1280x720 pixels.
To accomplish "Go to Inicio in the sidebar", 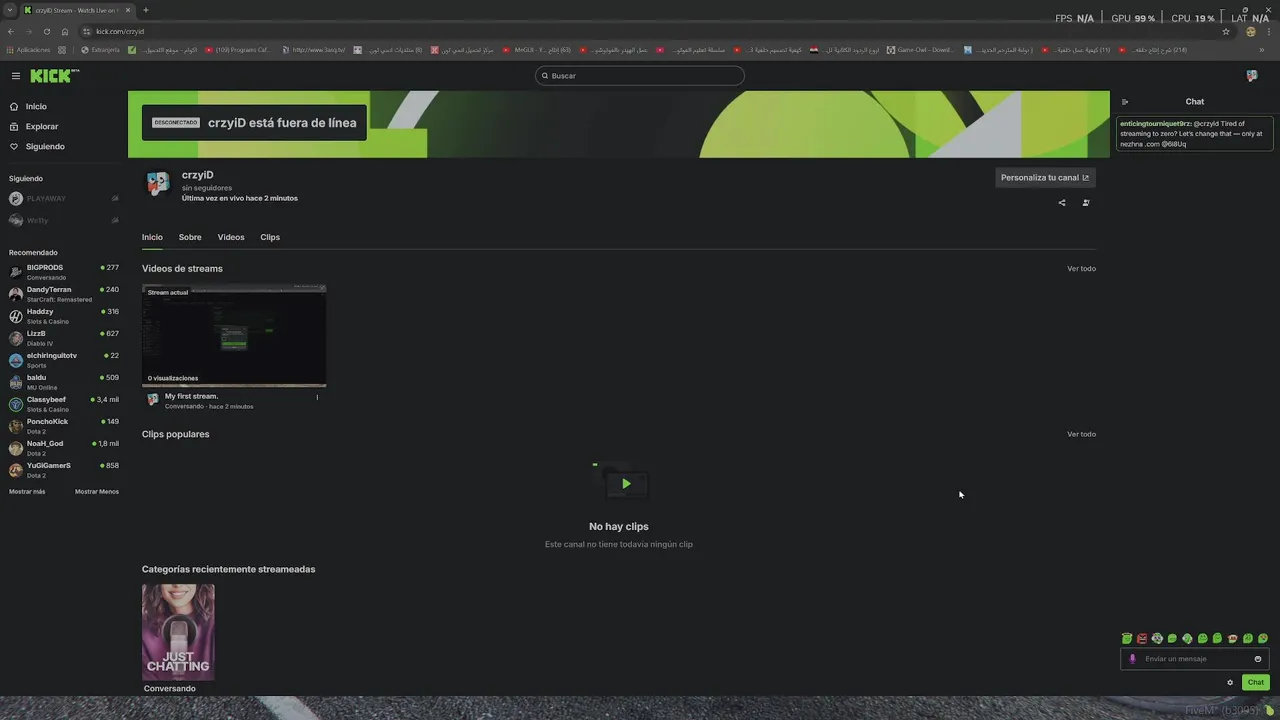I will pyautogui.click(x=36, y=106).
